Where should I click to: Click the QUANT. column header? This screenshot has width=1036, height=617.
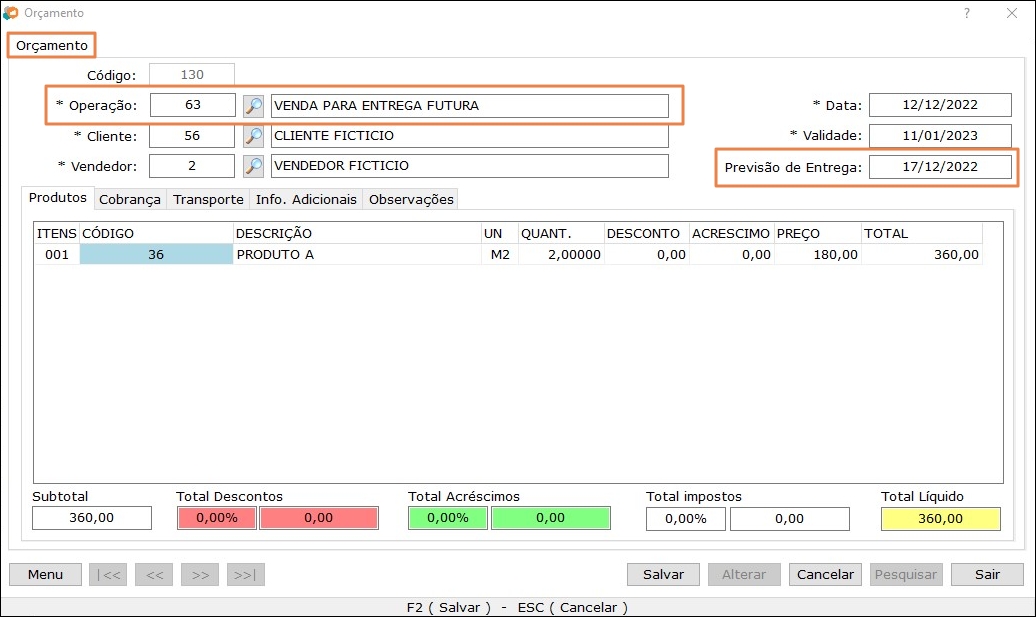[x=561, y=233]
